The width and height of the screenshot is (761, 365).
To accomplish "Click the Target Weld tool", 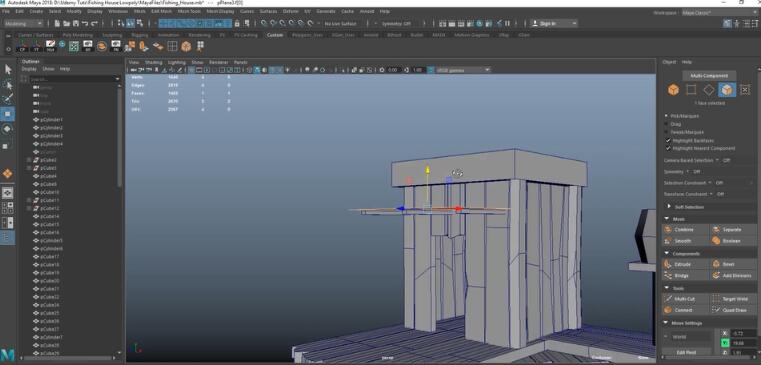I will pyautogui.click(x=733, y=299).
